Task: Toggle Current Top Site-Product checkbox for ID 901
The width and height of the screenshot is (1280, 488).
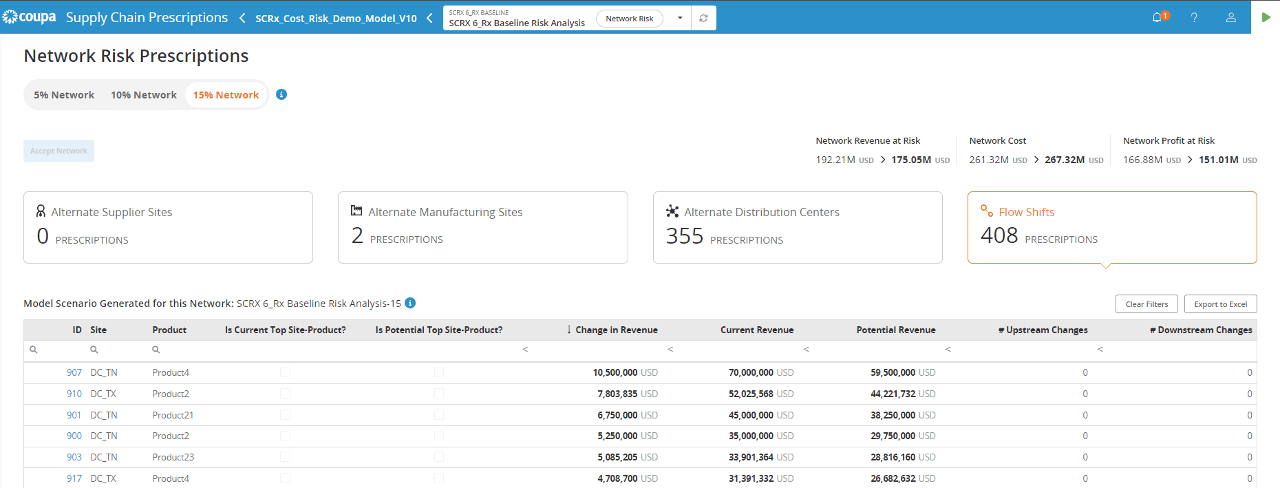Action: pos(286,415)
